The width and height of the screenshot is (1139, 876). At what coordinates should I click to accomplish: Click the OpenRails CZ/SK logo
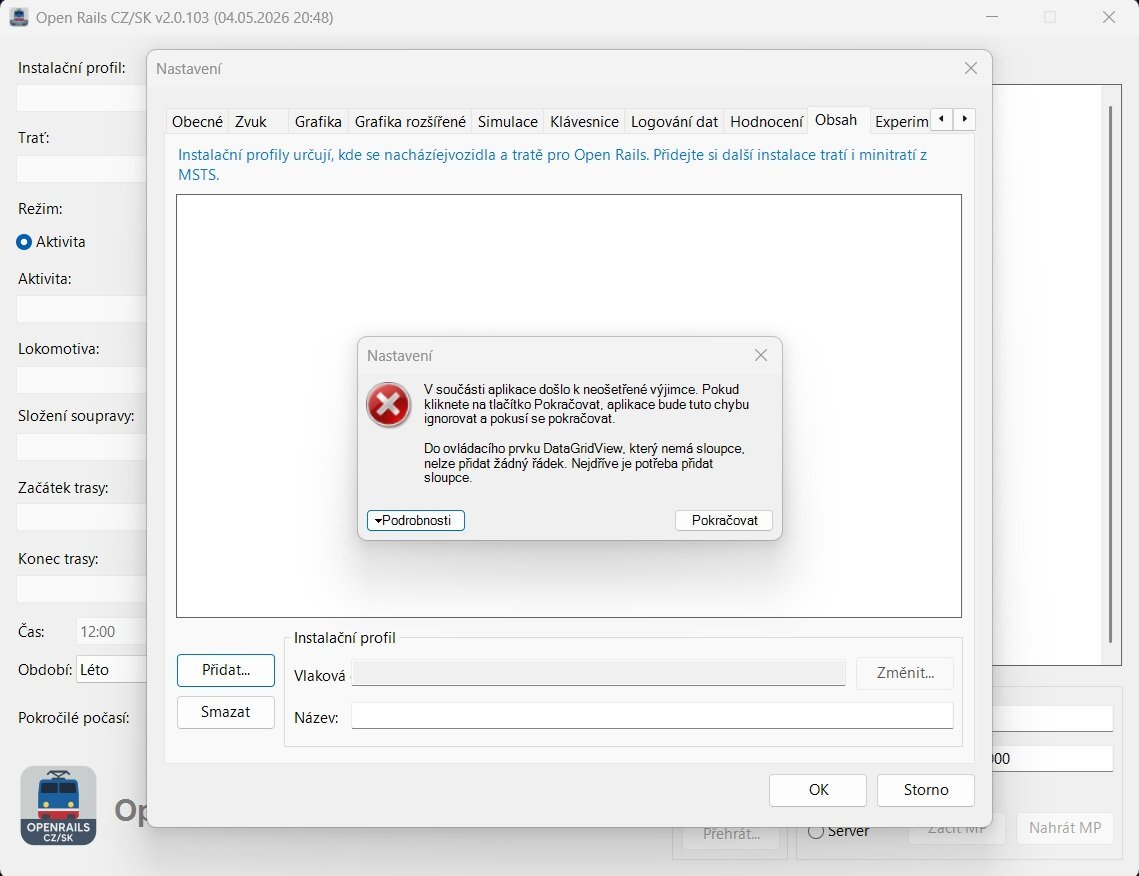click(x=58, y=805)
